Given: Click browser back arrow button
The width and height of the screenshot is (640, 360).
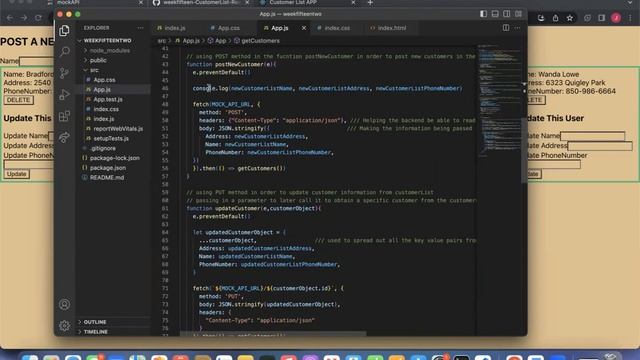Looking at the screenshot, I should tap(10, 18).
